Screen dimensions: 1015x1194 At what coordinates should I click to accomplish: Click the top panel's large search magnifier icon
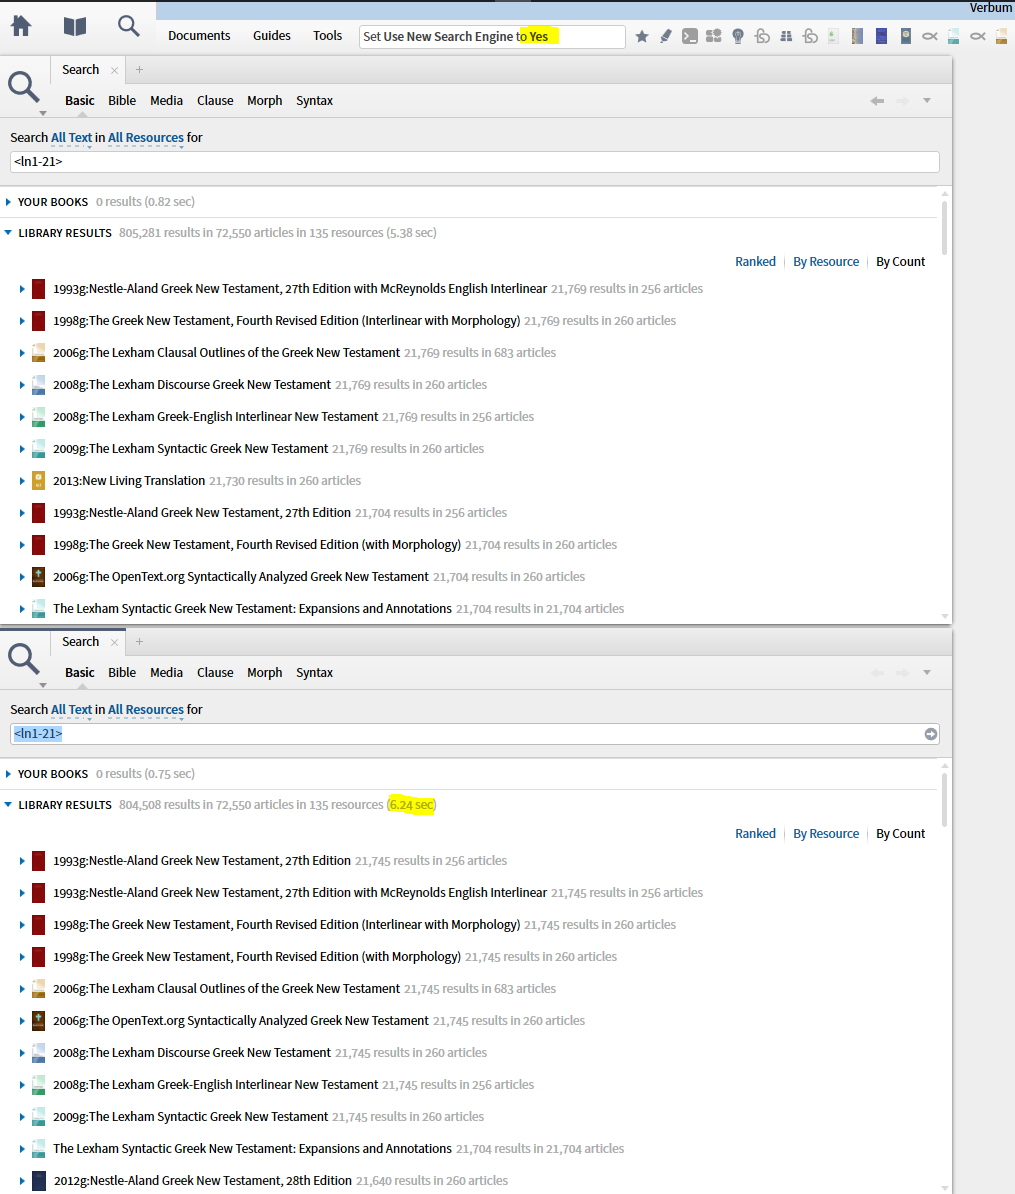(24, 87)
